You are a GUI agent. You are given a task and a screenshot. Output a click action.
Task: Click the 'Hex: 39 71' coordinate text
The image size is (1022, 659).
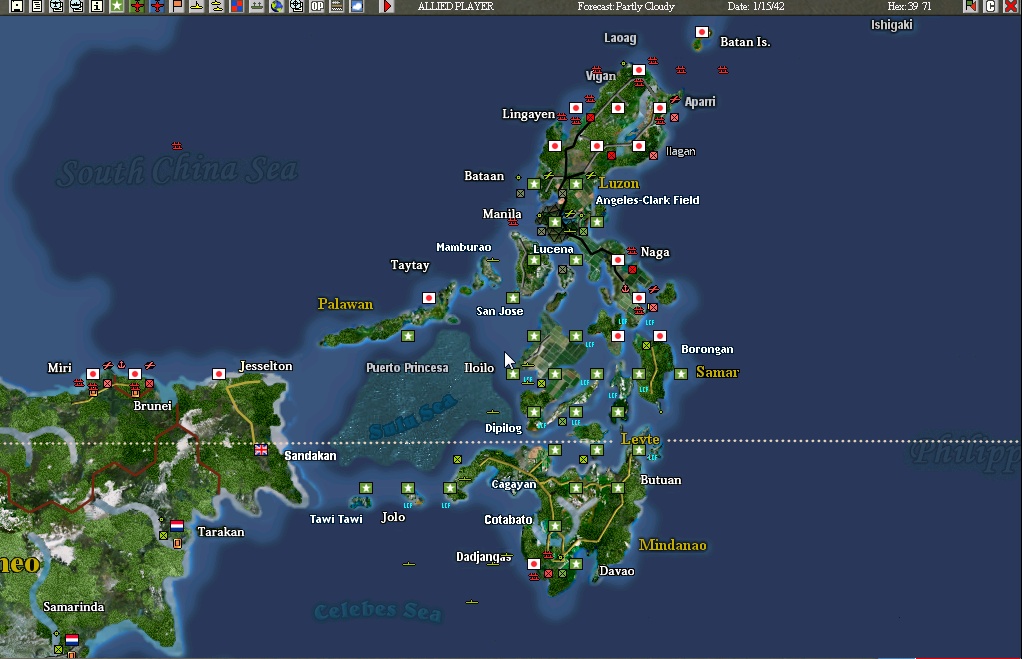point(909,7)
